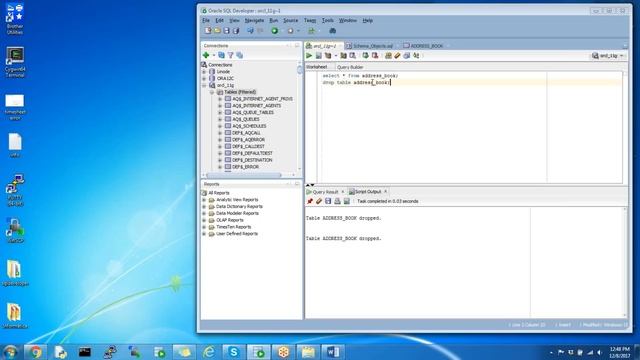This screenshot has height=360, width=640.
Task: Close the Script Output tab
Action: 385,191
